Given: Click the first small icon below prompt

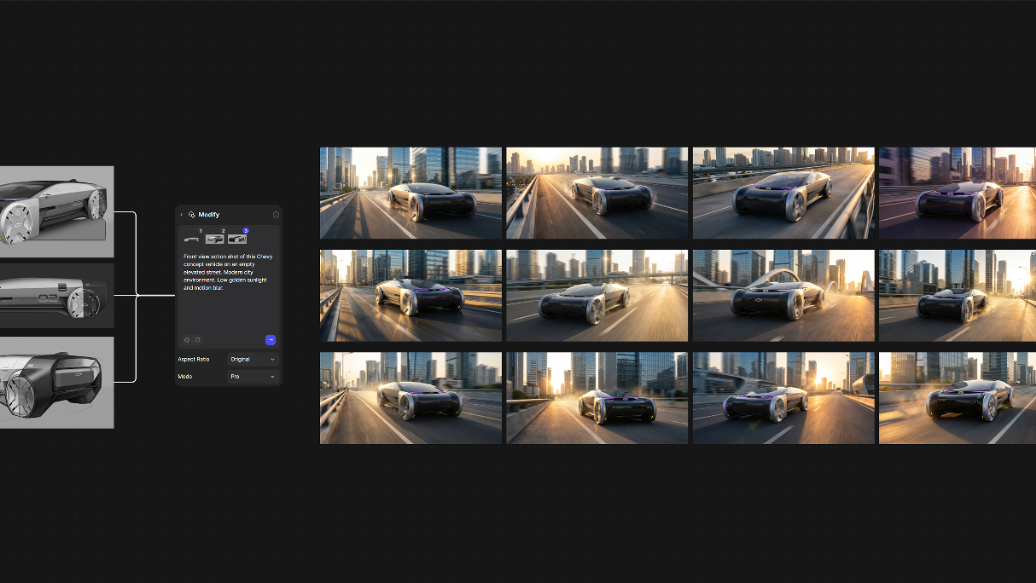Looking at the screenshot, I should (187, 340).
